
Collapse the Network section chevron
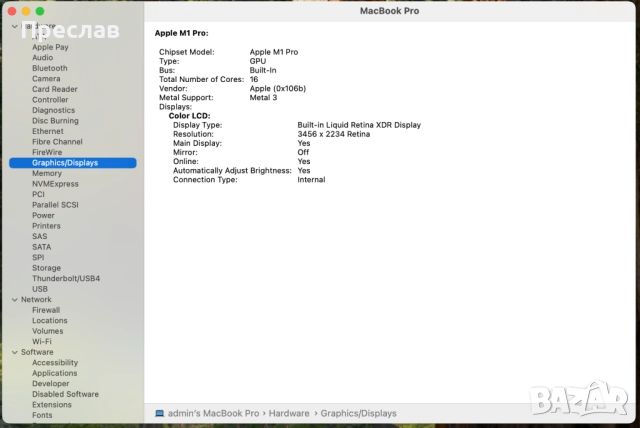[15, 299]
